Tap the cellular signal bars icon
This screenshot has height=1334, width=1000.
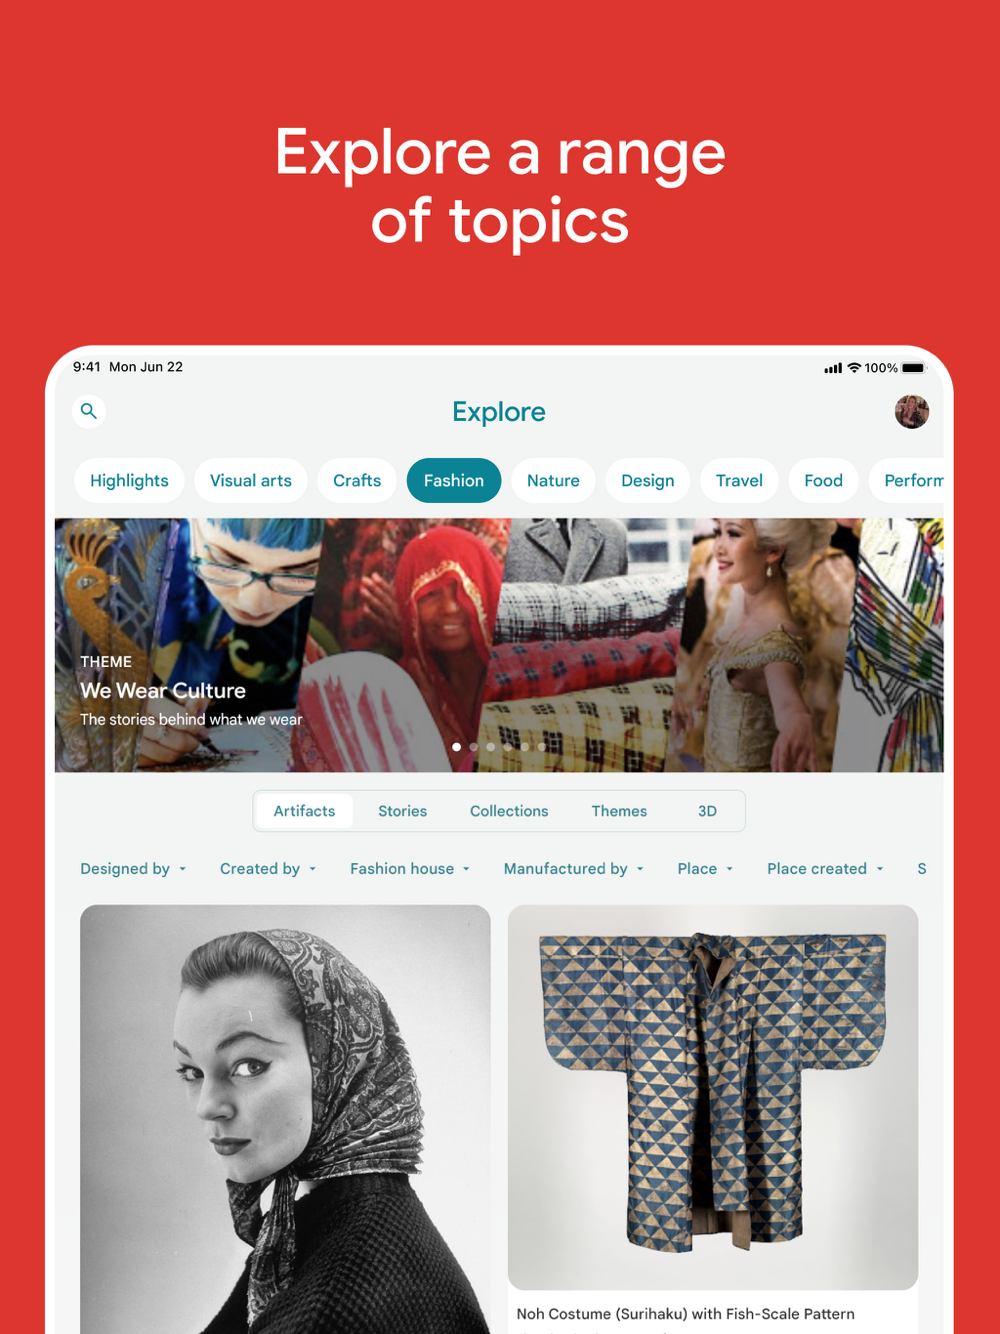833,368
